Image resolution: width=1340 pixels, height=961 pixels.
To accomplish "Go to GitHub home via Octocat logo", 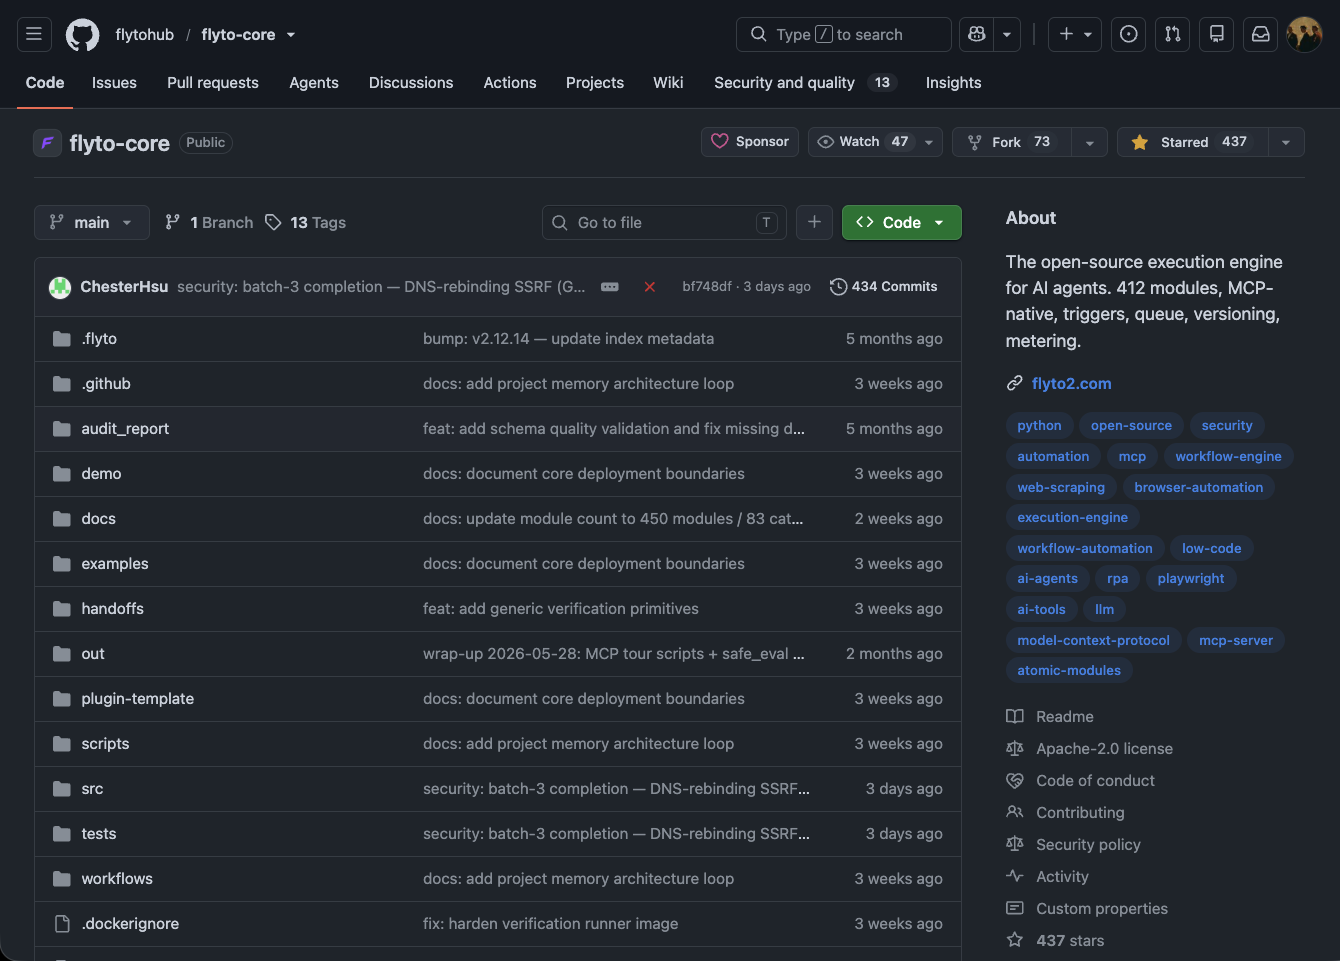I will click(x=83, y=35).
